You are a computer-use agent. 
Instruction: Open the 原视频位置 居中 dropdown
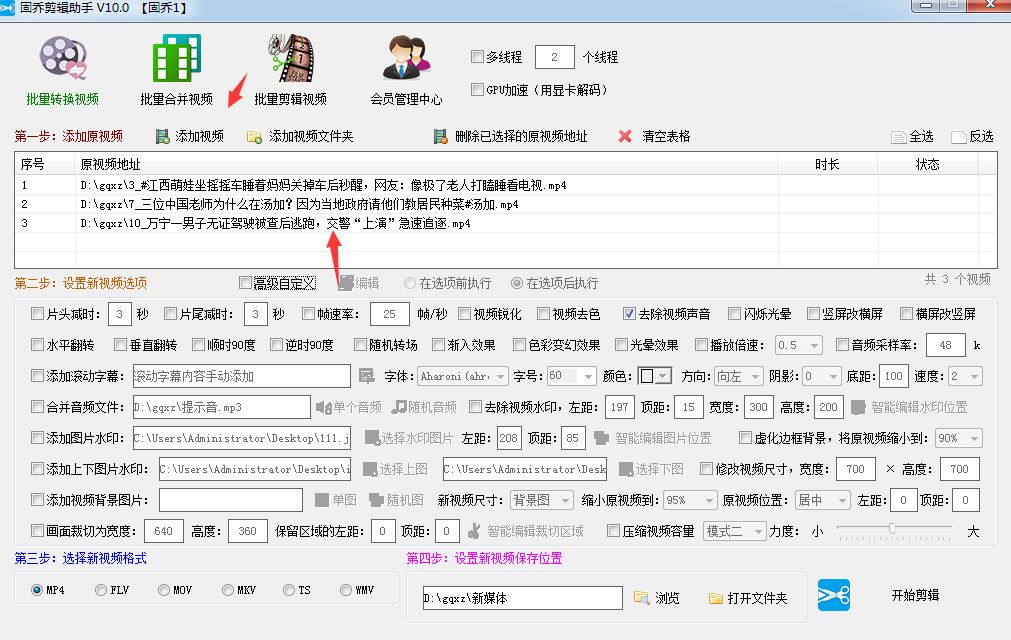click(x=823, y=500)
